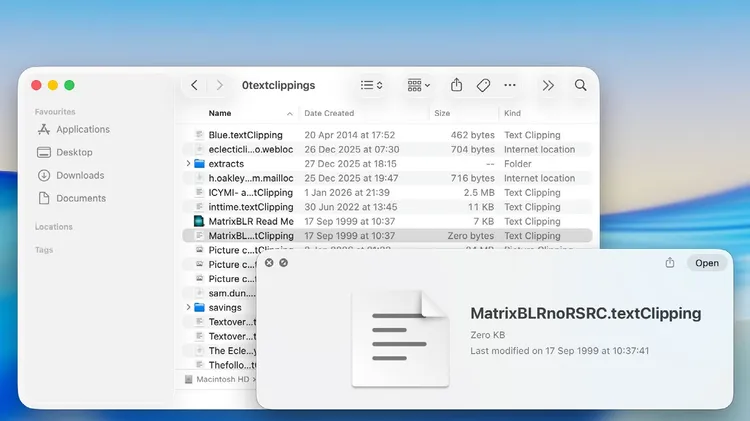The height and width of the screenshot is (421, 750).
Task: Open Downloads in the Finder sidebar
Action: tap(80, 175)
